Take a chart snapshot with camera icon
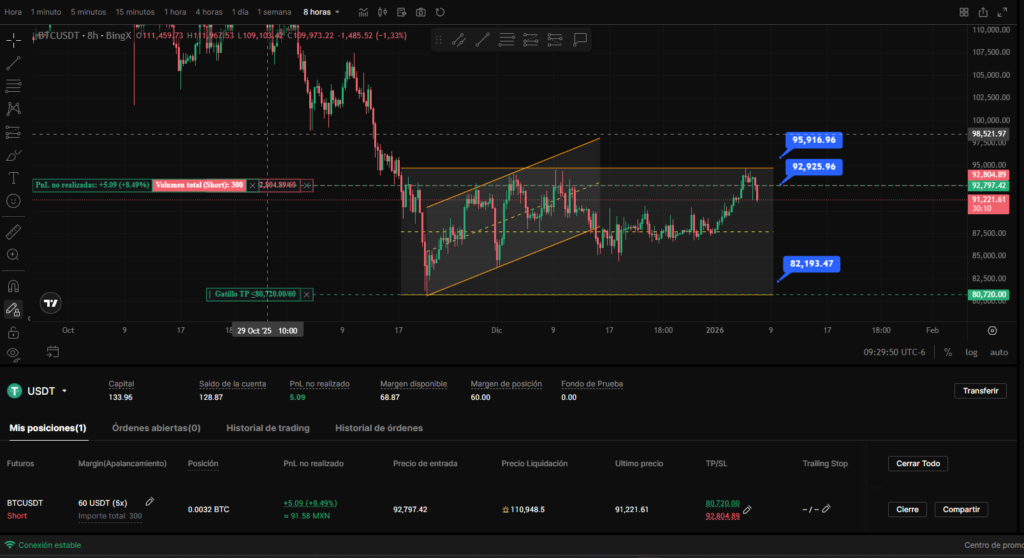This screenshot has width=1024, height=558. point(420,12)
